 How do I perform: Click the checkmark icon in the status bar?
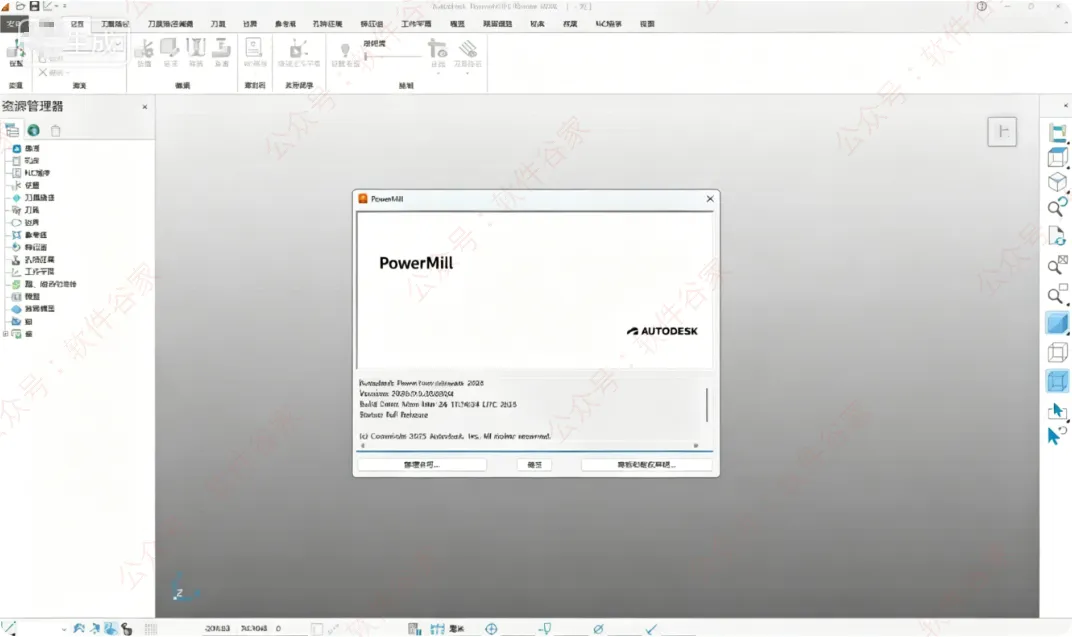(651, 629)
